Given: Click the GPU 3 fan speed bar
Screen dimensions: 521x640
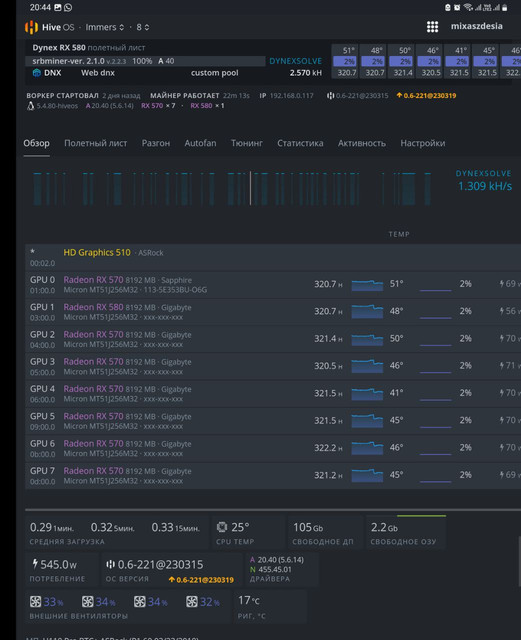Looking at the screenshot, I should tap(435, 372).
